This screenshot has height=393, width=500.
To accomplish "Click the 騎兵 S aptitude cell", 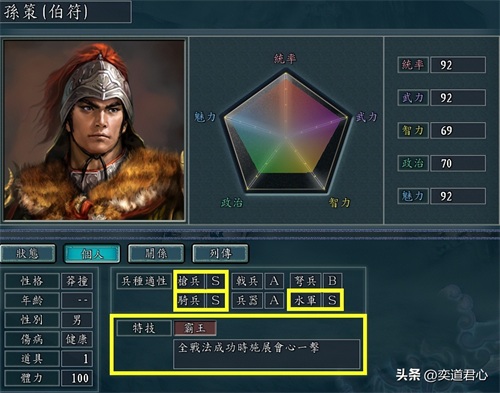I will [201, 301].
